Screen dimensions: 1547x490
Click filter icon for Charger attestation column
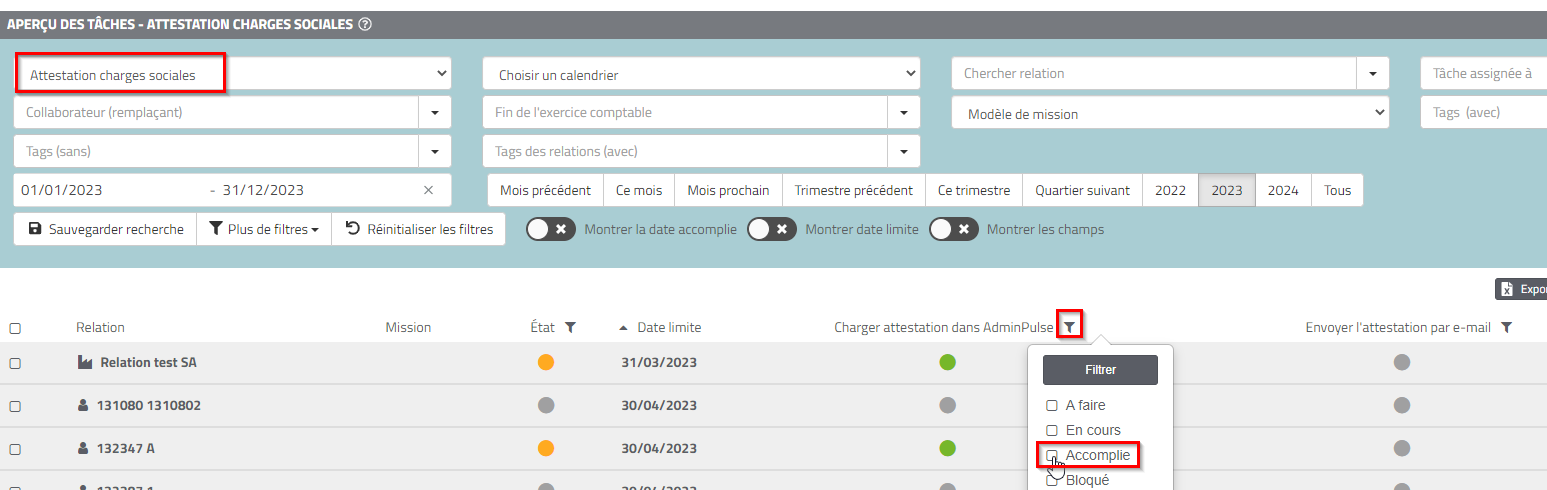[x=1069, y=327]
